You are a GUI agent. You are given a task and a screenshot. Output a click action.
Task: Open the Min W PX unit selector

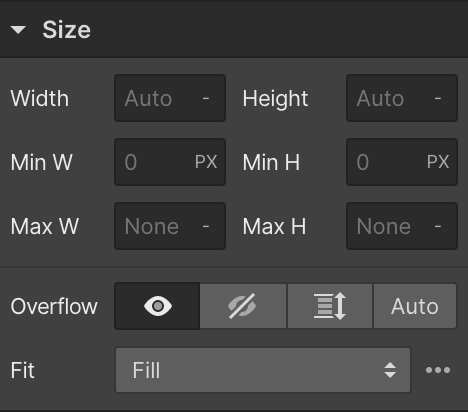[x=206, y=162]
